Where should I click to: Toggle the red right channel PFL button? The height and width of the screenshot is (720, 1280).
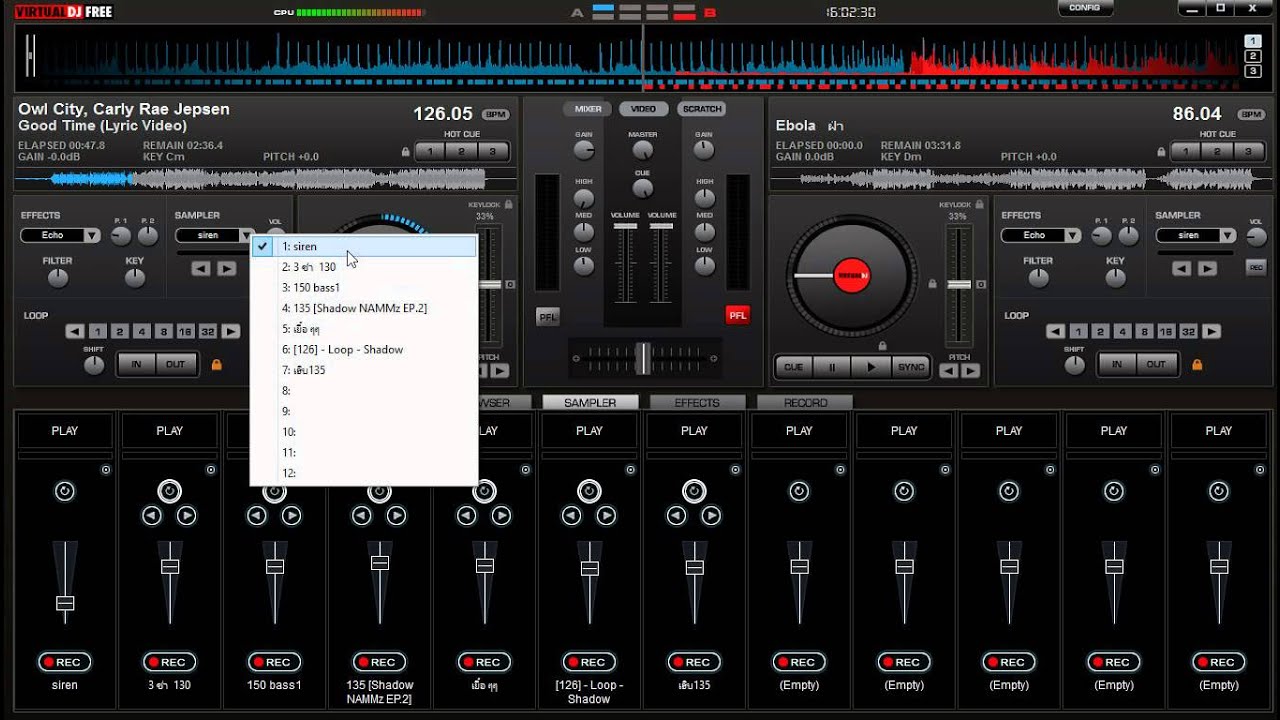click(737, 316)
